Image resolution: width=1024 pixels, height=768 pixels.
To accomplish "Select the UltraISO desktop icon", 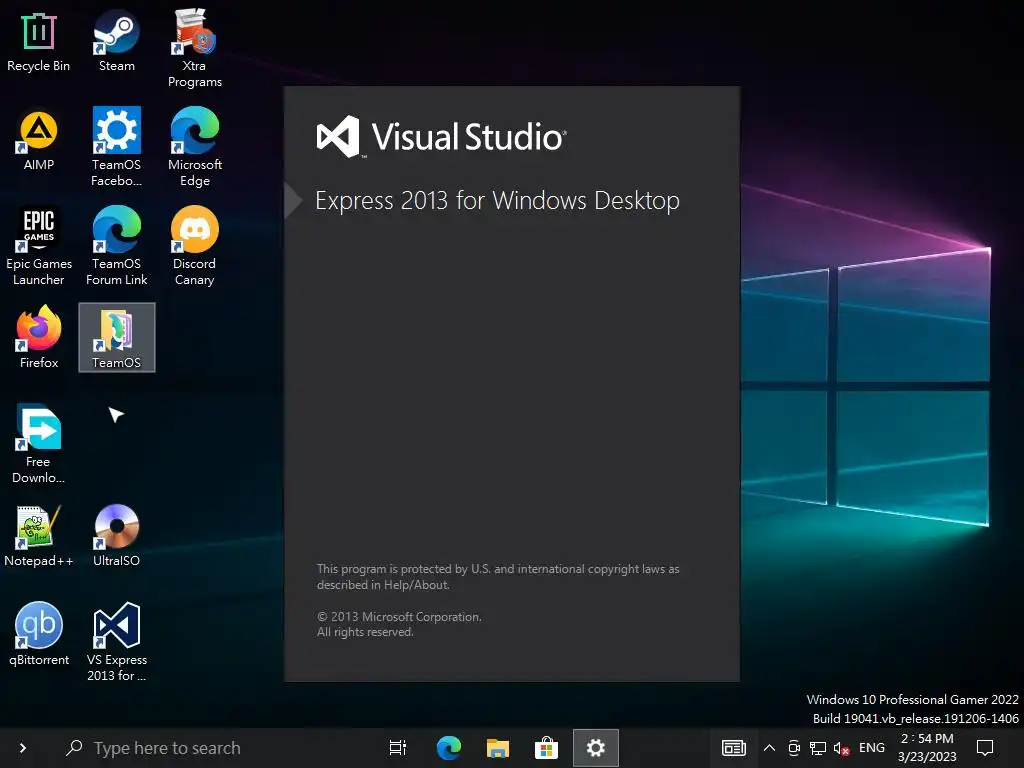I will click(x=116, y=536).
